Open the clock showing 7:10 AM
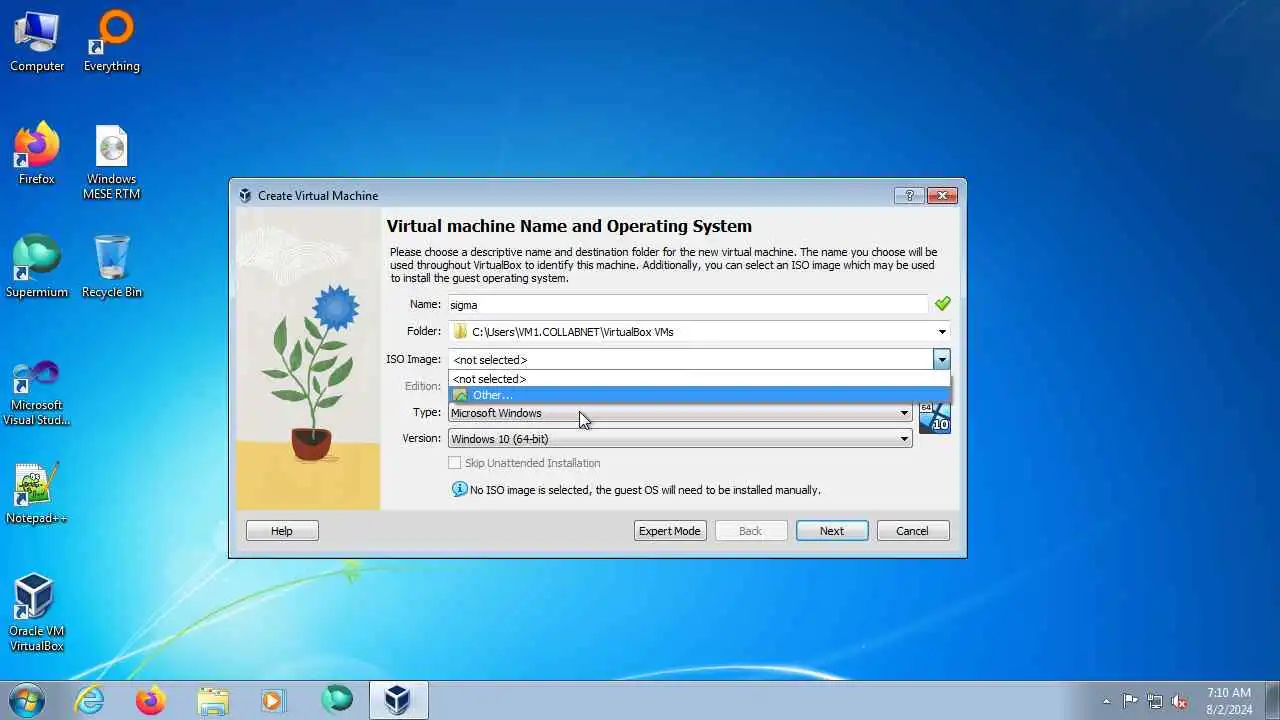The width and height of the screenshot is (1280, 720). pos(1229,700)
